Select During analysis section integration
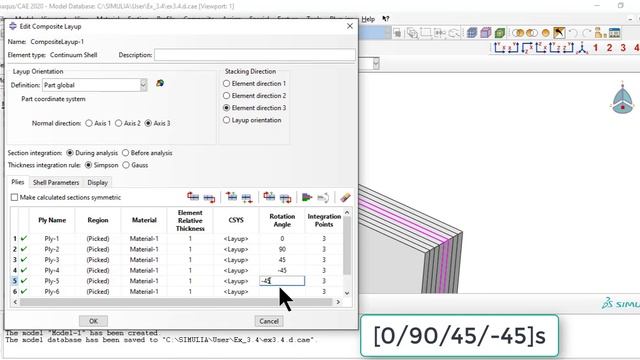The image size is (640, 360). point(70,153)
